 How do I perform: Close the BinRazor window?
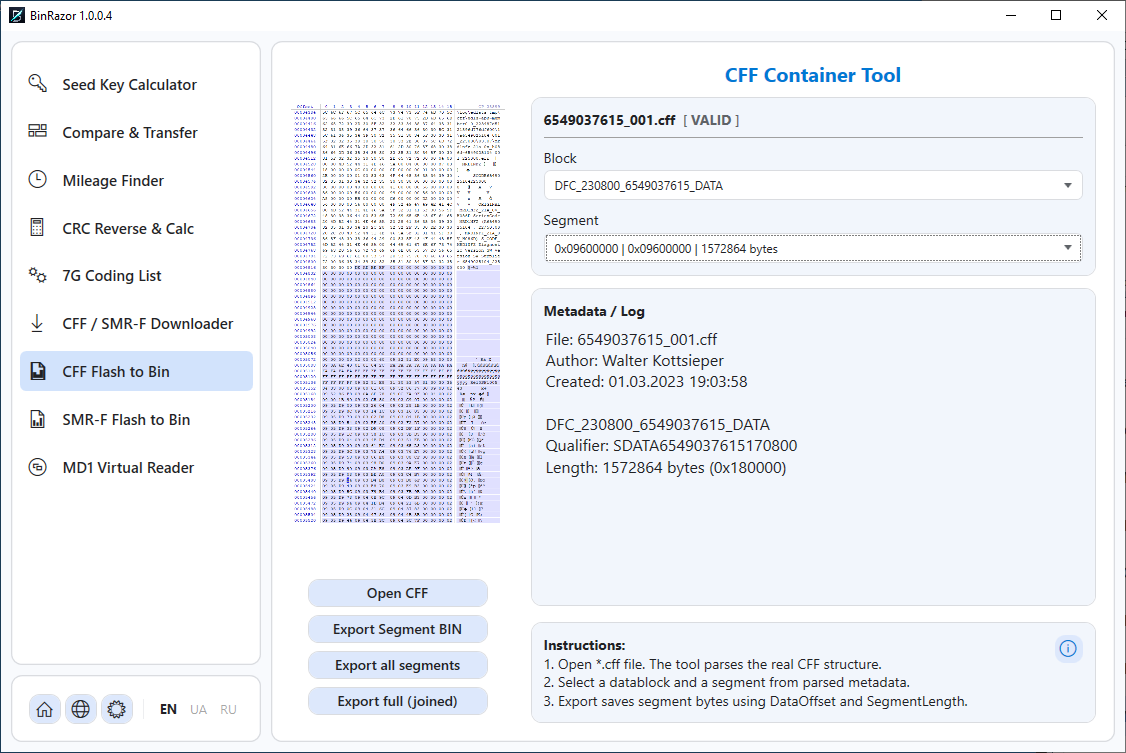(x=1102, y=15)
